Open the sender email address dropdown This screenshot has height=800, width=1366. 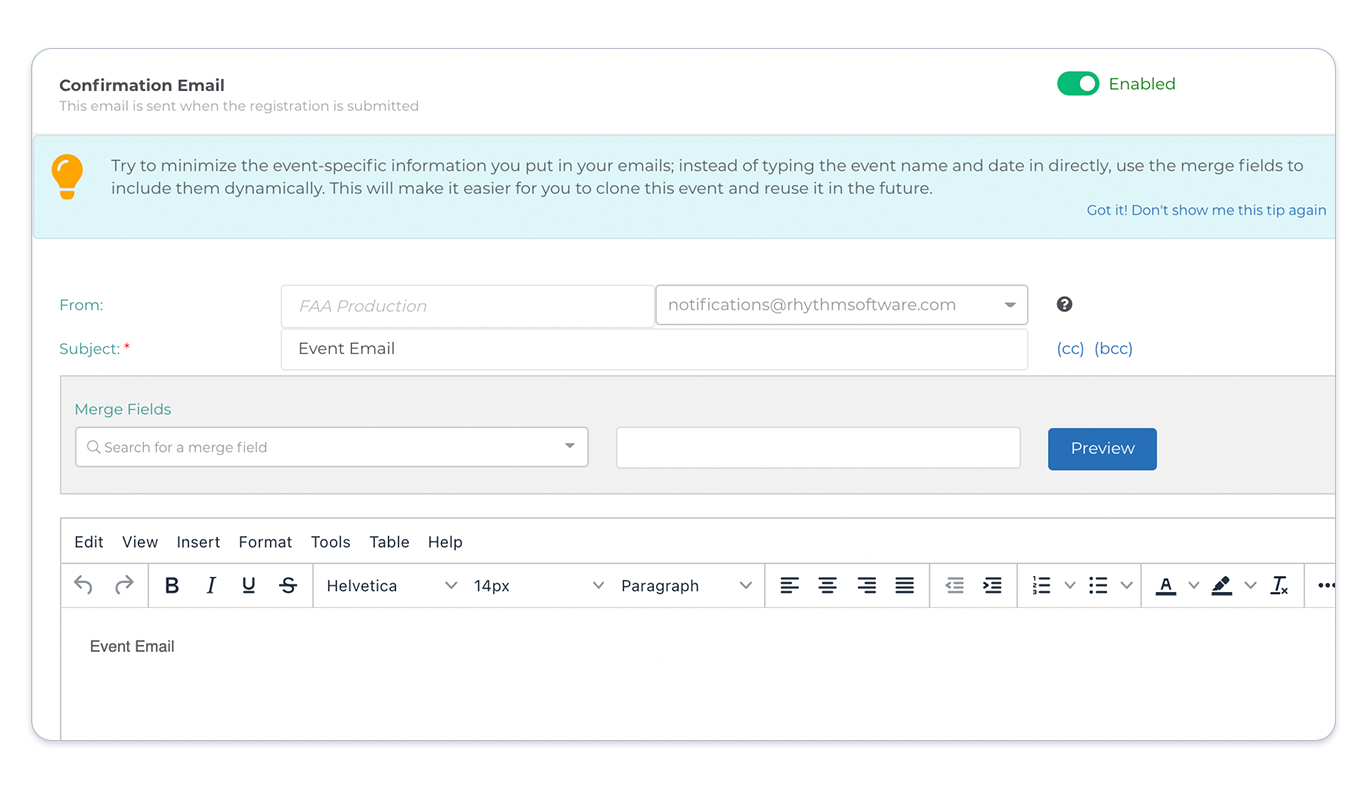(x=841, y=305)
